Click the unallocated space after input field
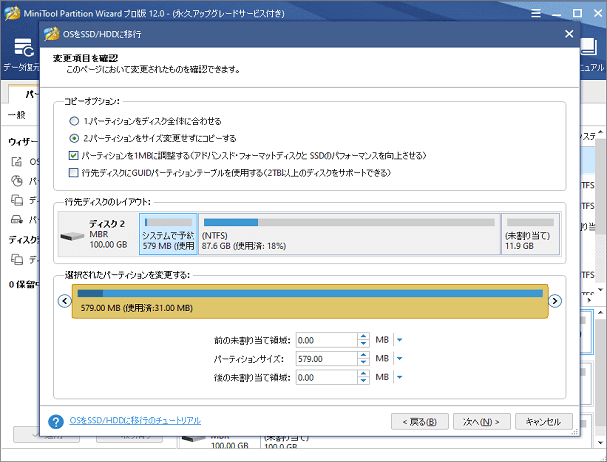 point(327,377)
